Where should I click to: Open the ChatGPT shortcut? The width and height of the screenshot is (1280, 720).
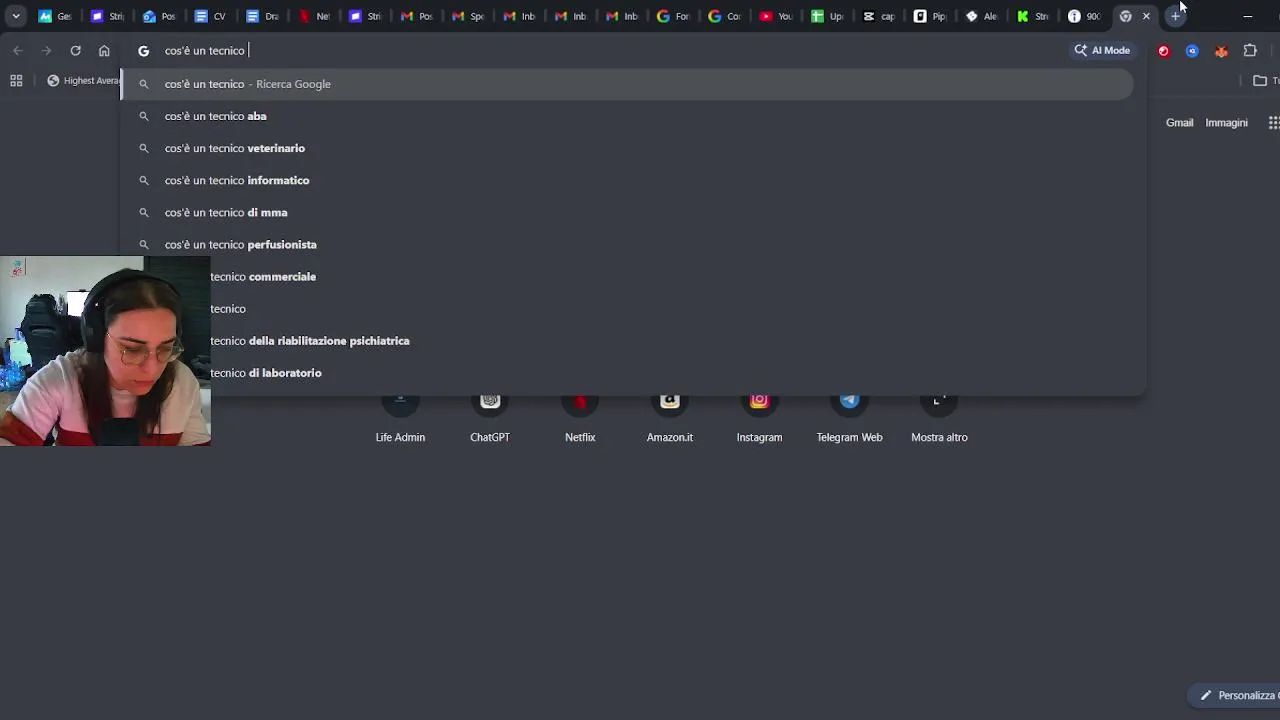[490, 418]
